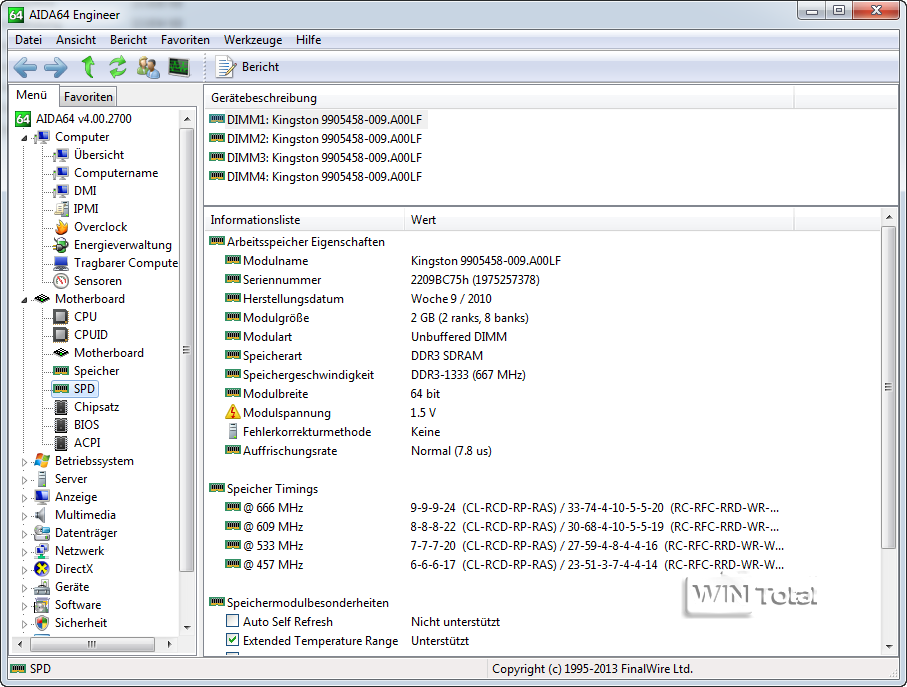Switch to the Favoriten tab
The width and height of the screenshot is (907, 687).
[x=88, y=97]
